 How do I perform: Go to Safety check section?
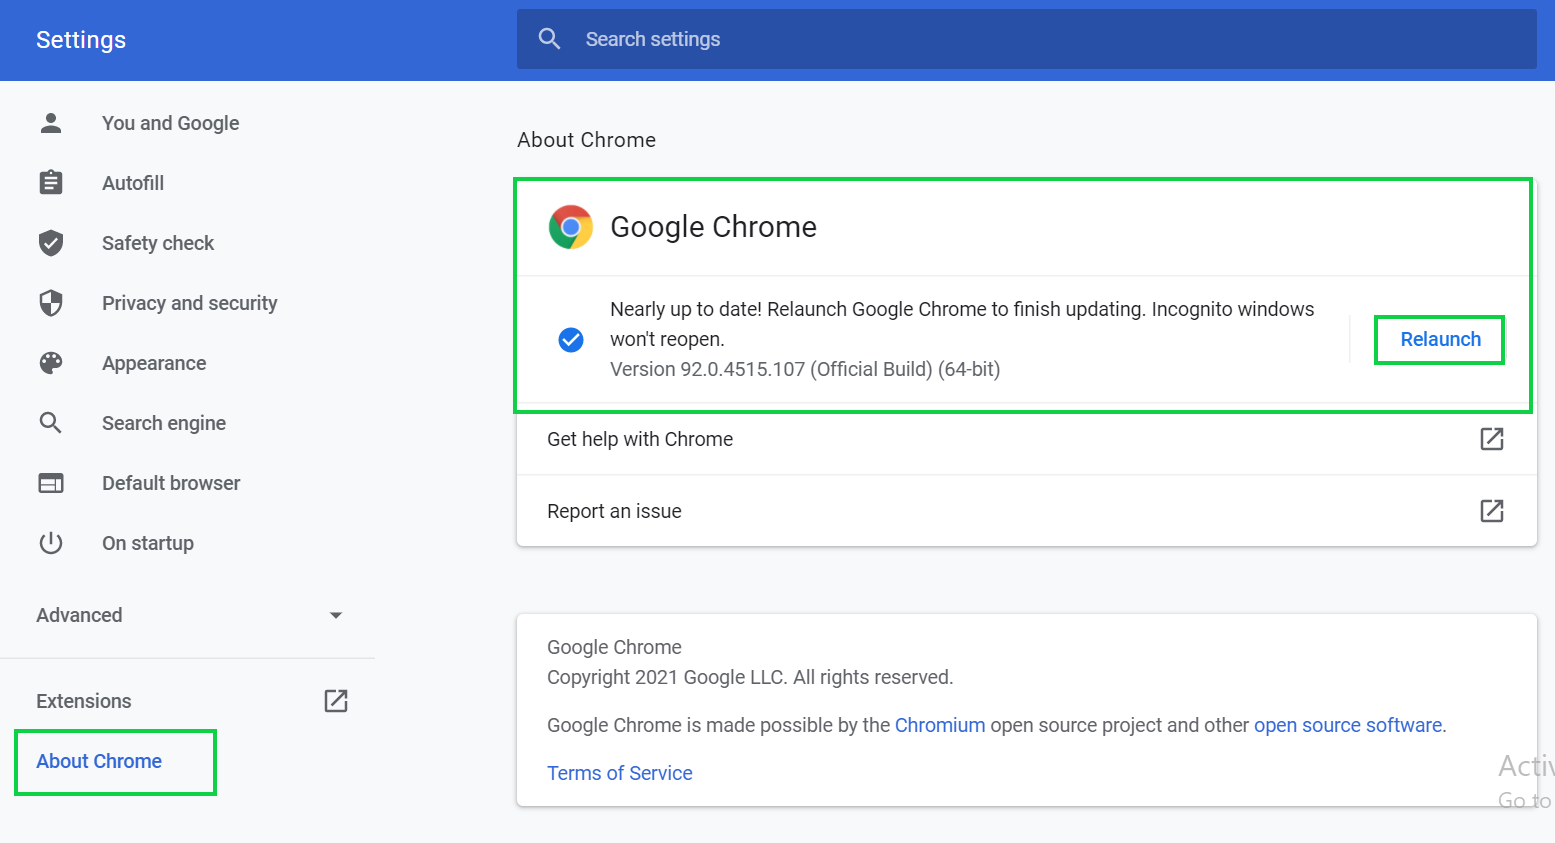[x=158, y=243]
